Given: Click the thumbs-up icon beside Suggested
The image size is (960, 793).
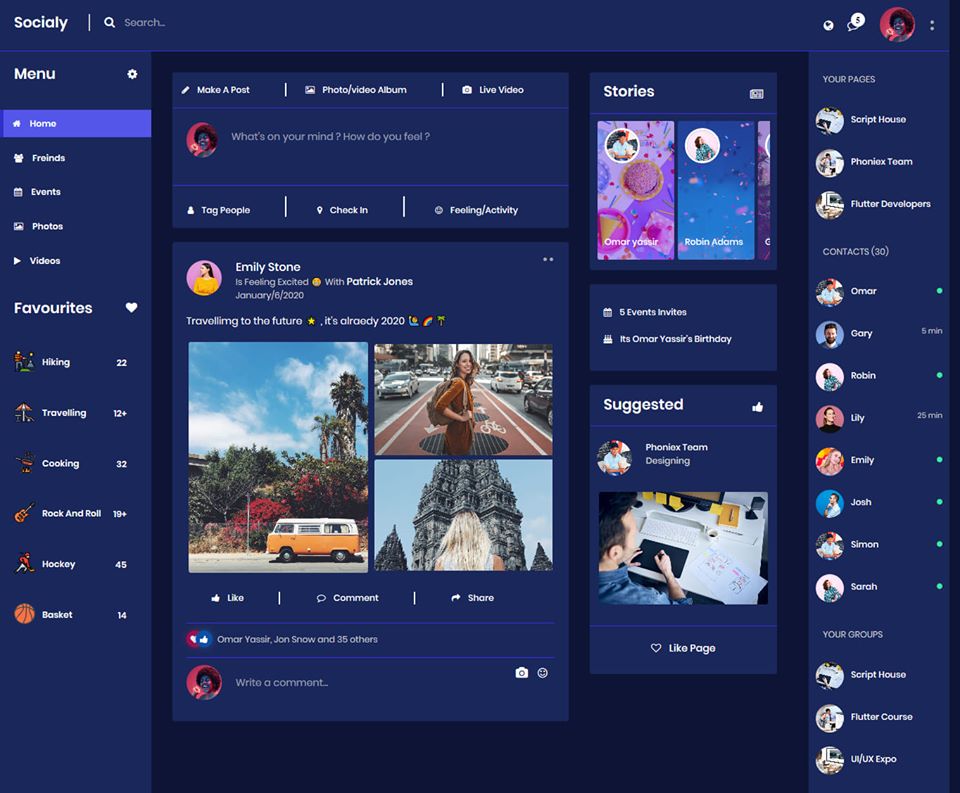Looking at the screenshot, I should click(x=757, y=406).
